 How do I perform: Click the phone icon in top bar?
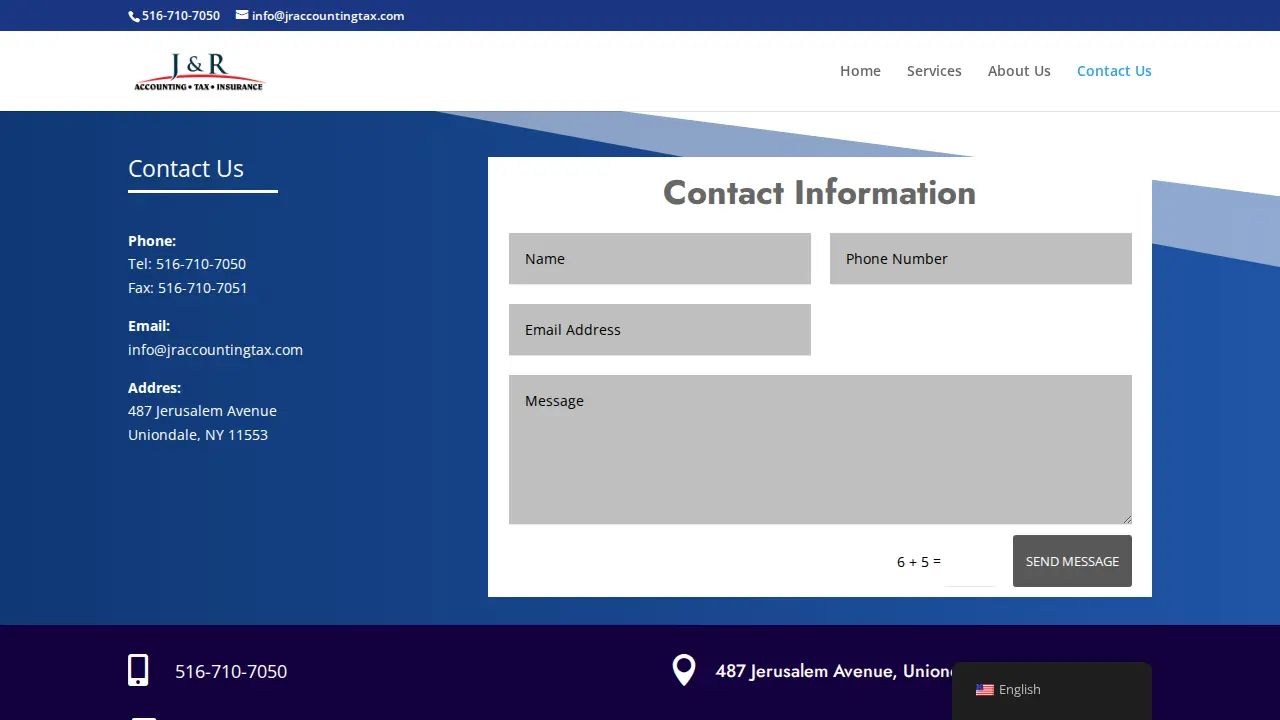tap(134, 16)
